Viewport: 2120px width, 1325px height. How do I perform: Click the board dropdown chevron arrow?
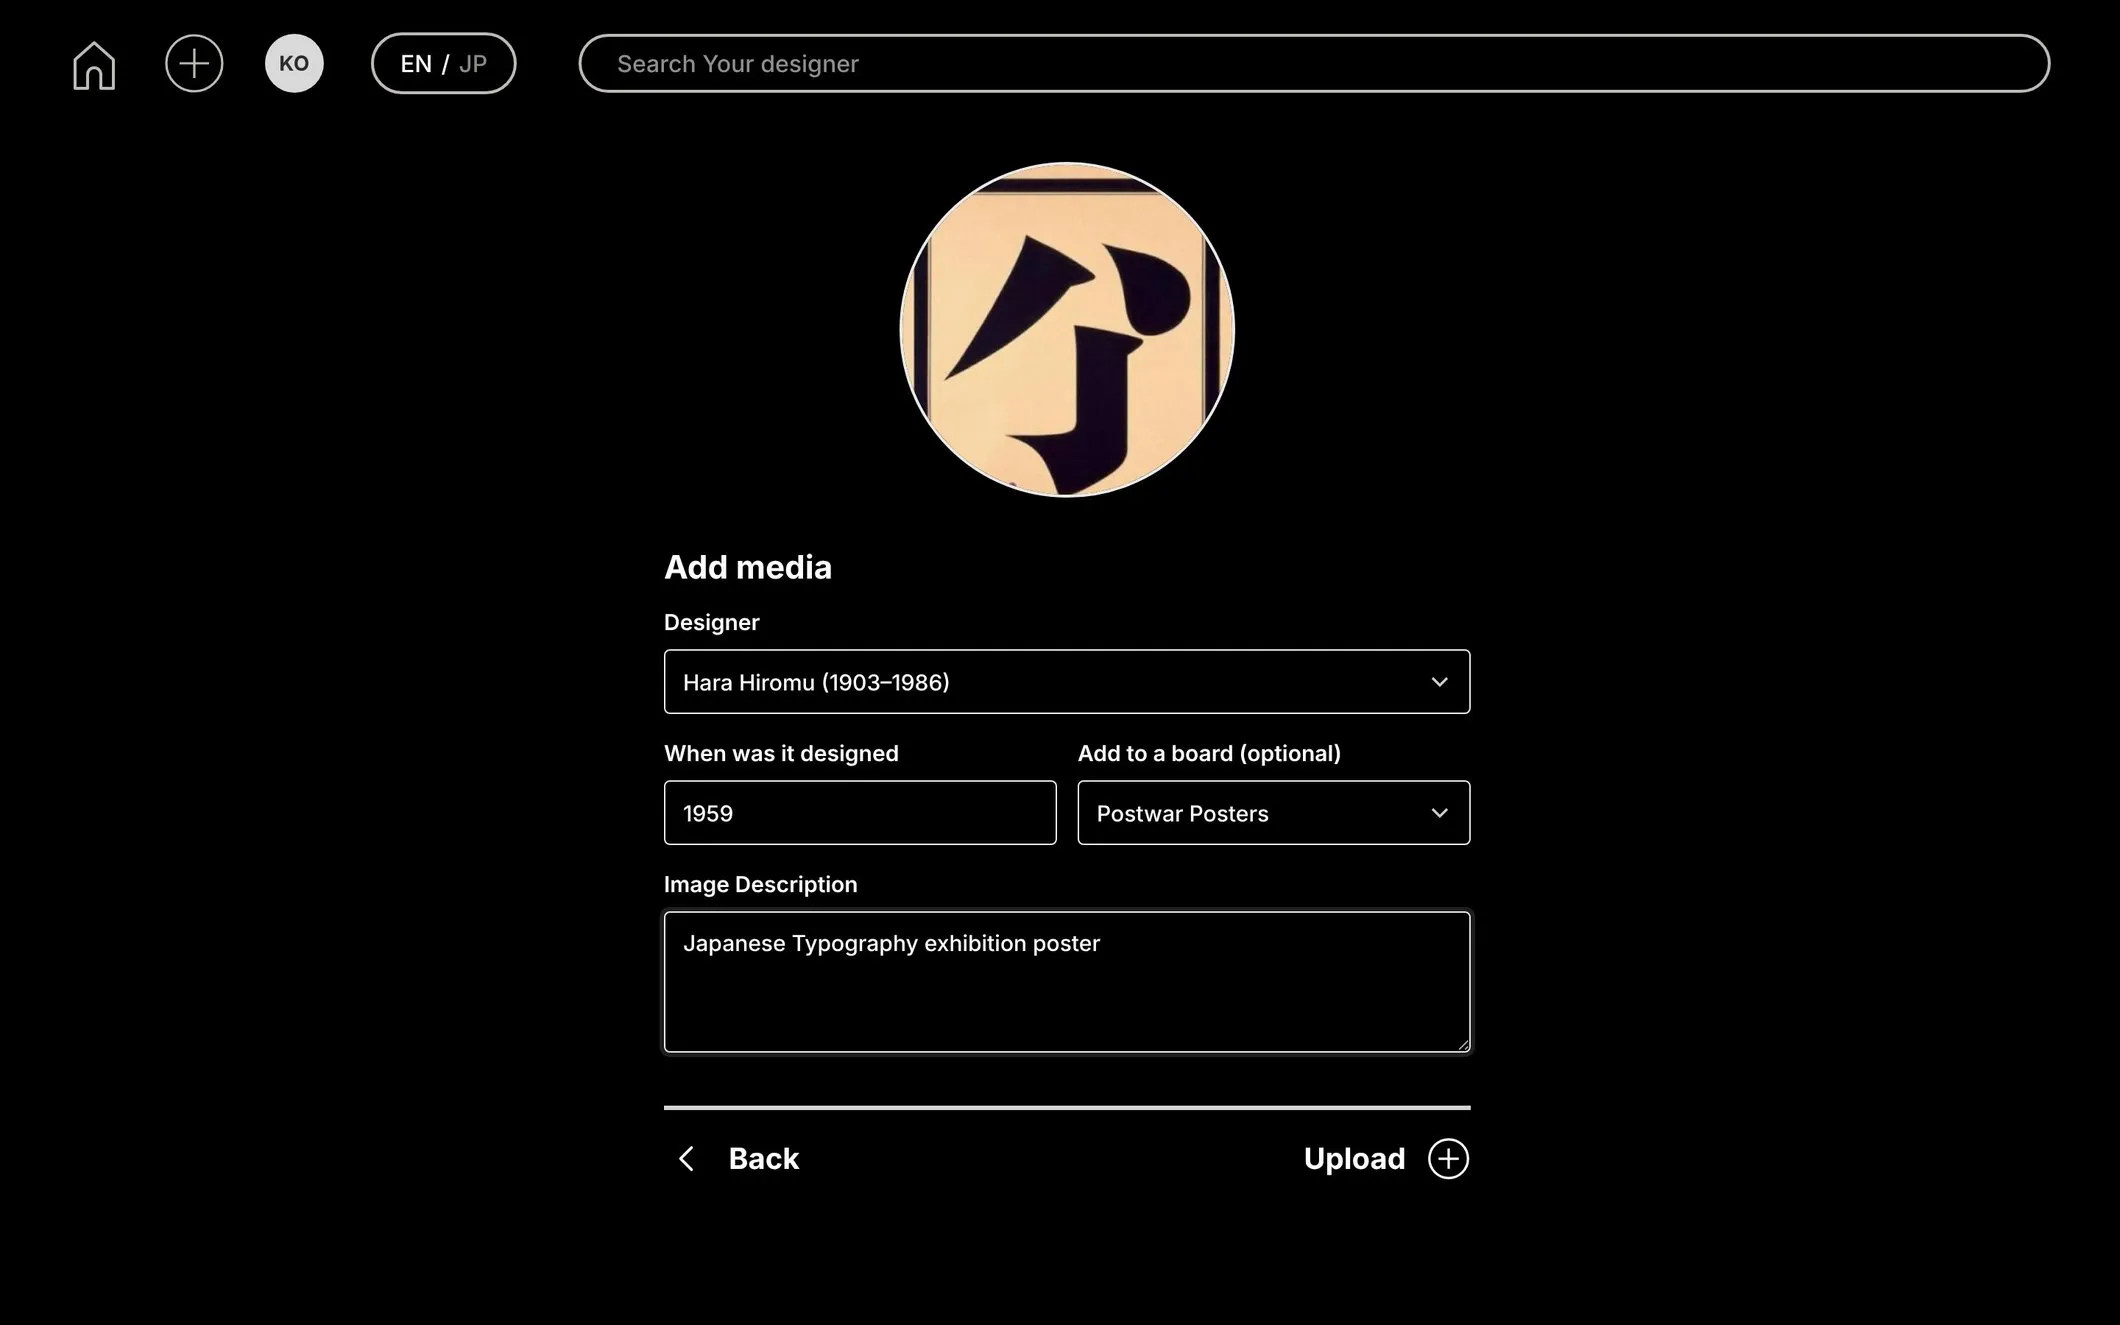1439,813
